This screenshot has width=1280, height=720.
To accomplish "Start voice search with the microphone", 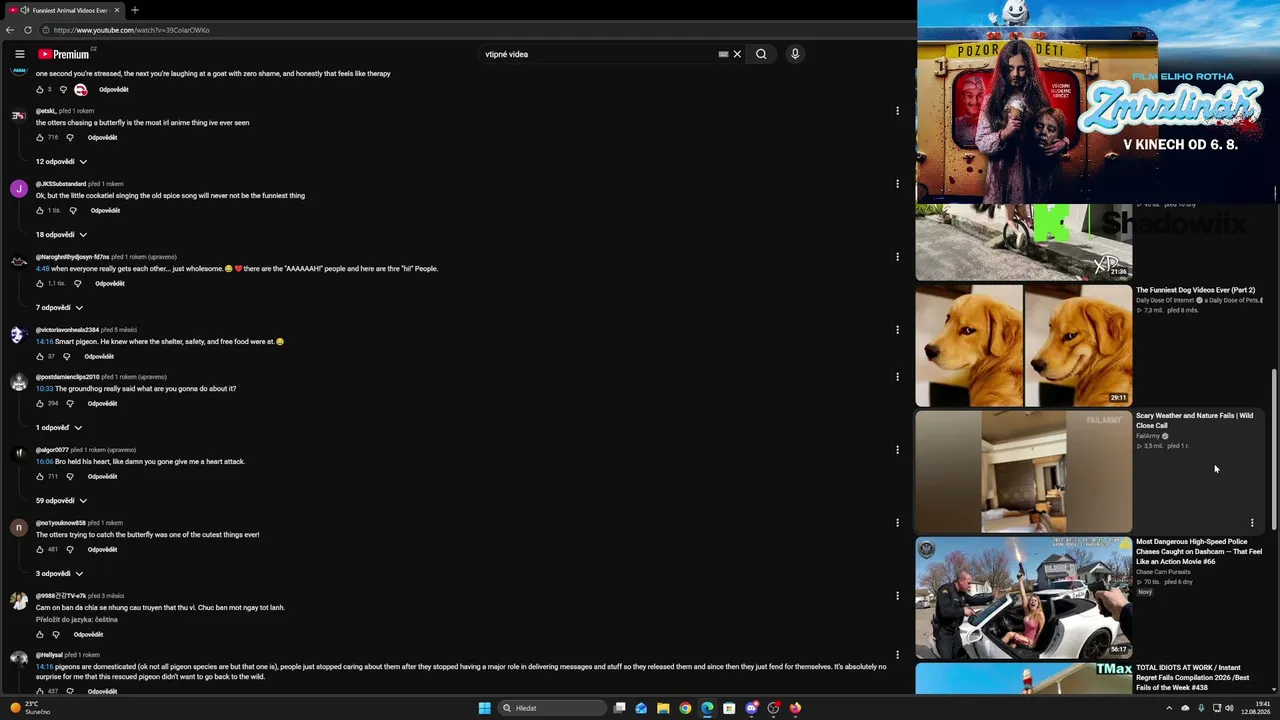I will tap(795, 54).
